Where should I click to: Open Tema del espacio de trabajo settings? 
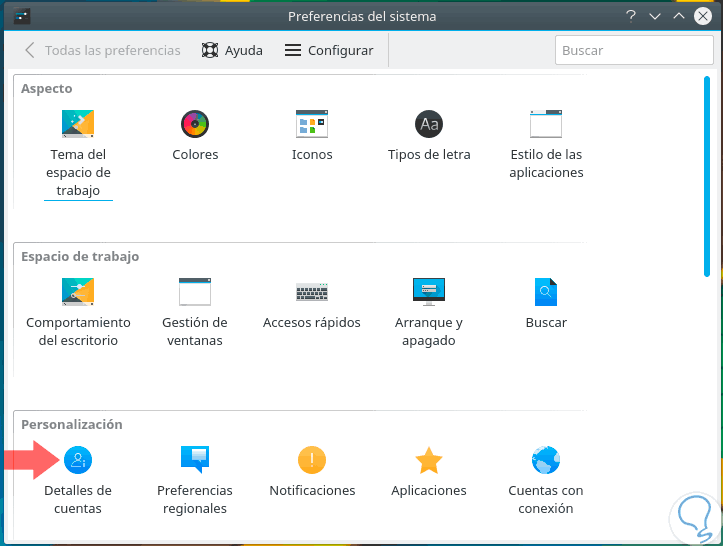(78, 125)
